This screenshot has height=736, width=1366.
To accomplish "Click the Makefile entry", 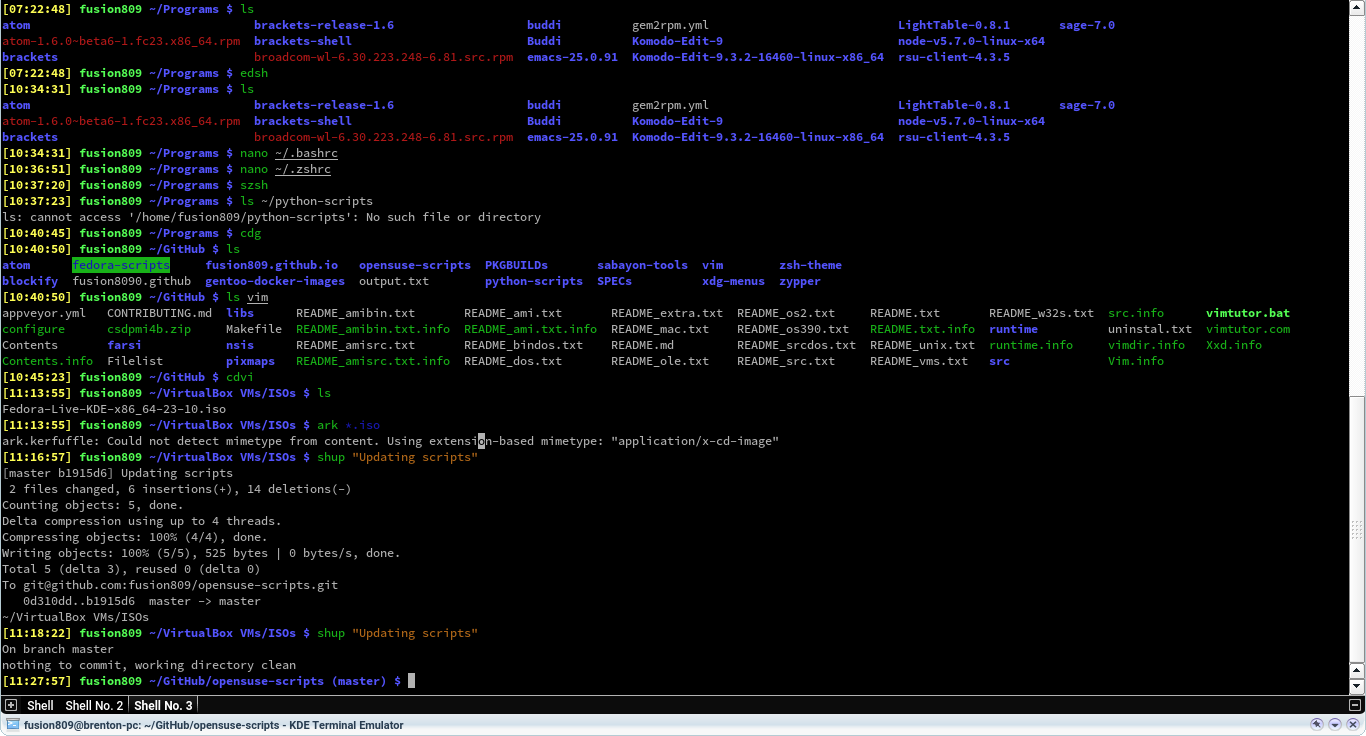I will click(x=254, y=329).
